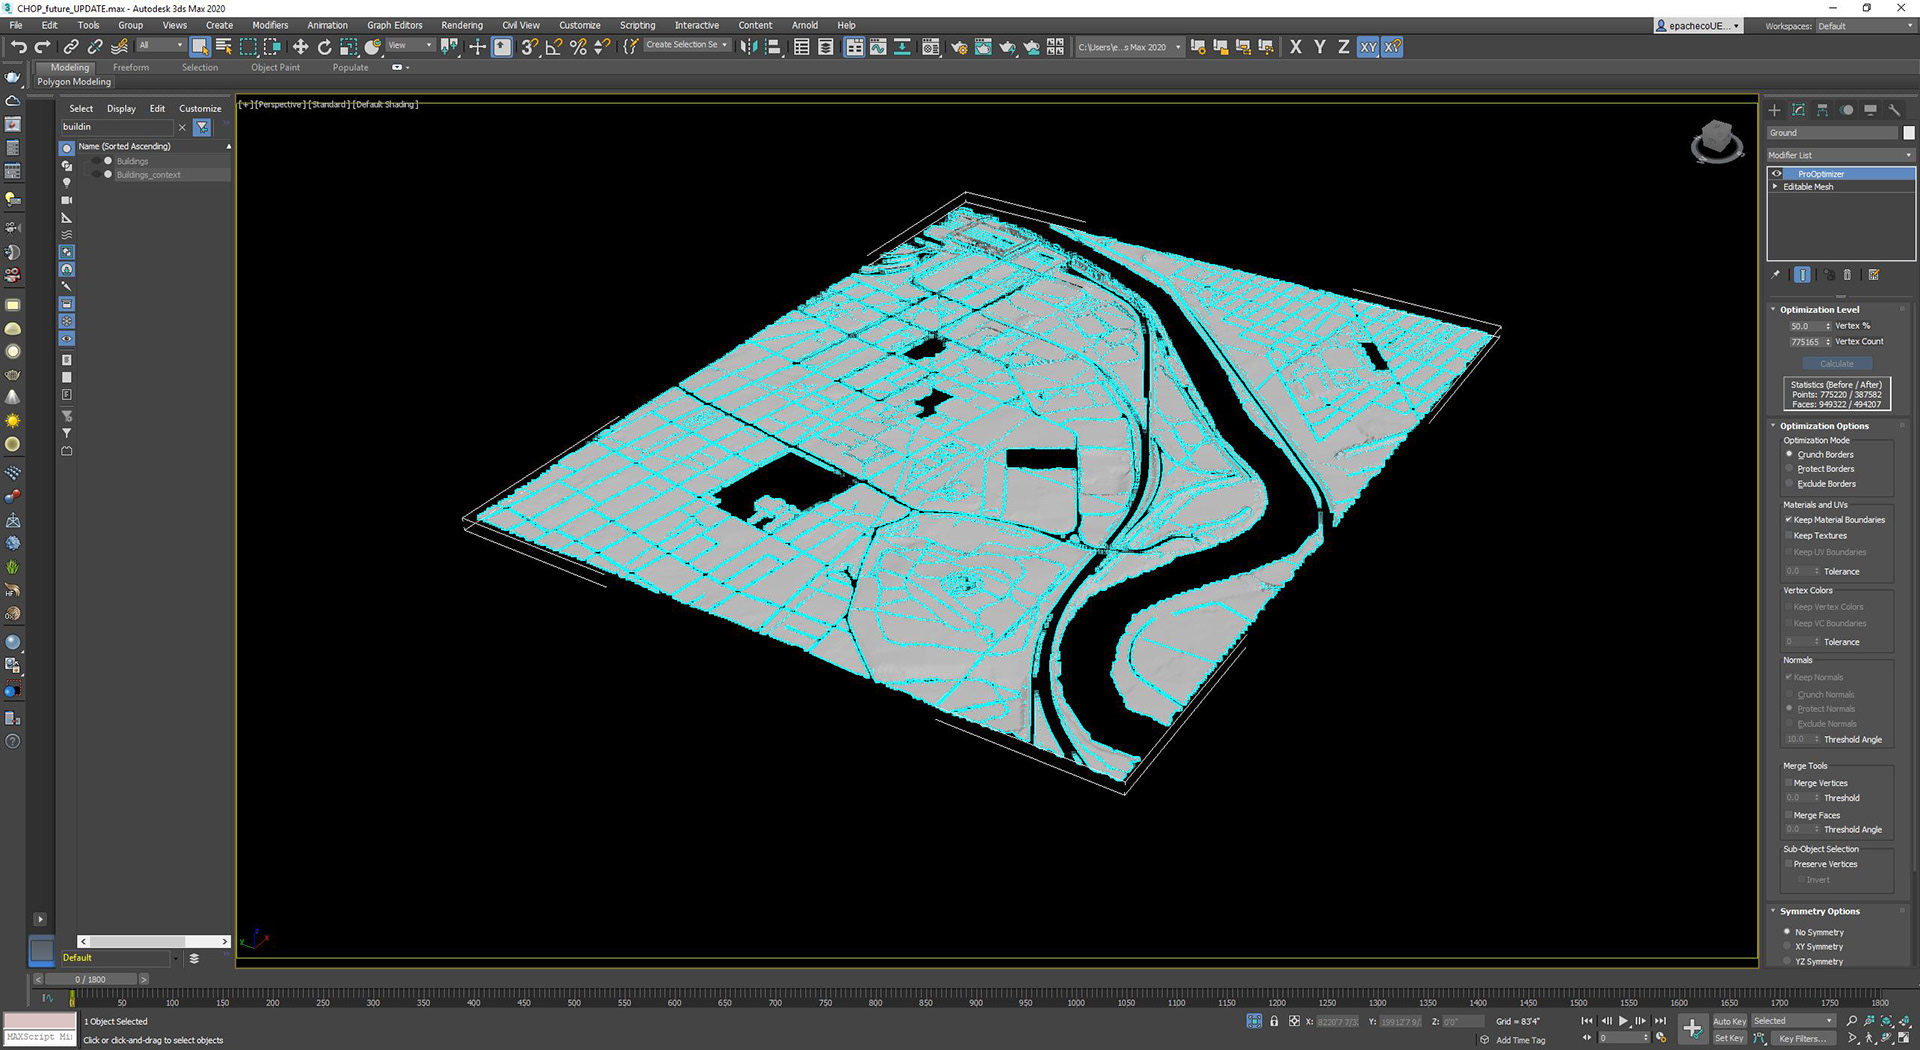Open the Utilities wrench icon

1894,110
